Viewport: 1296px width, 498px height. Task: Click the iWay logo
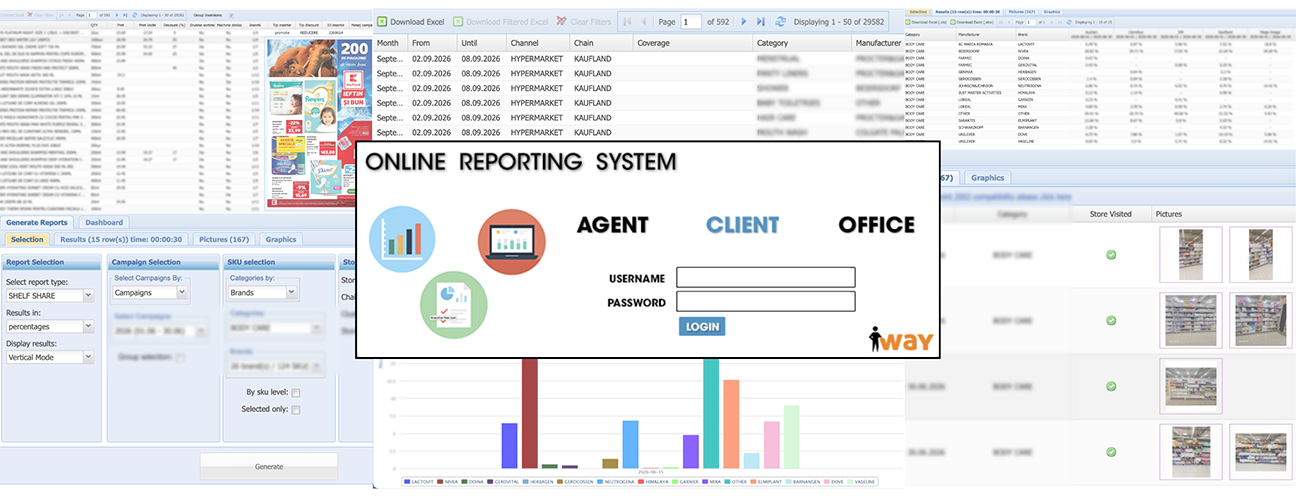[x=901, y=339]
